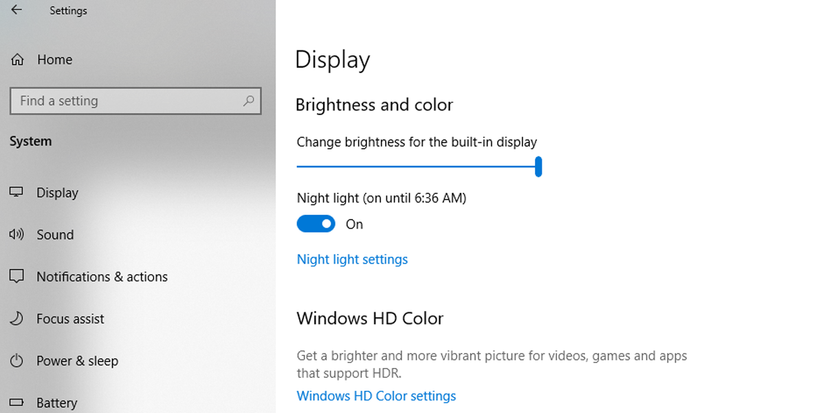Screen dimensions: 825x413
Task: Click the search magnifier icon
Action: click(249, 101)
